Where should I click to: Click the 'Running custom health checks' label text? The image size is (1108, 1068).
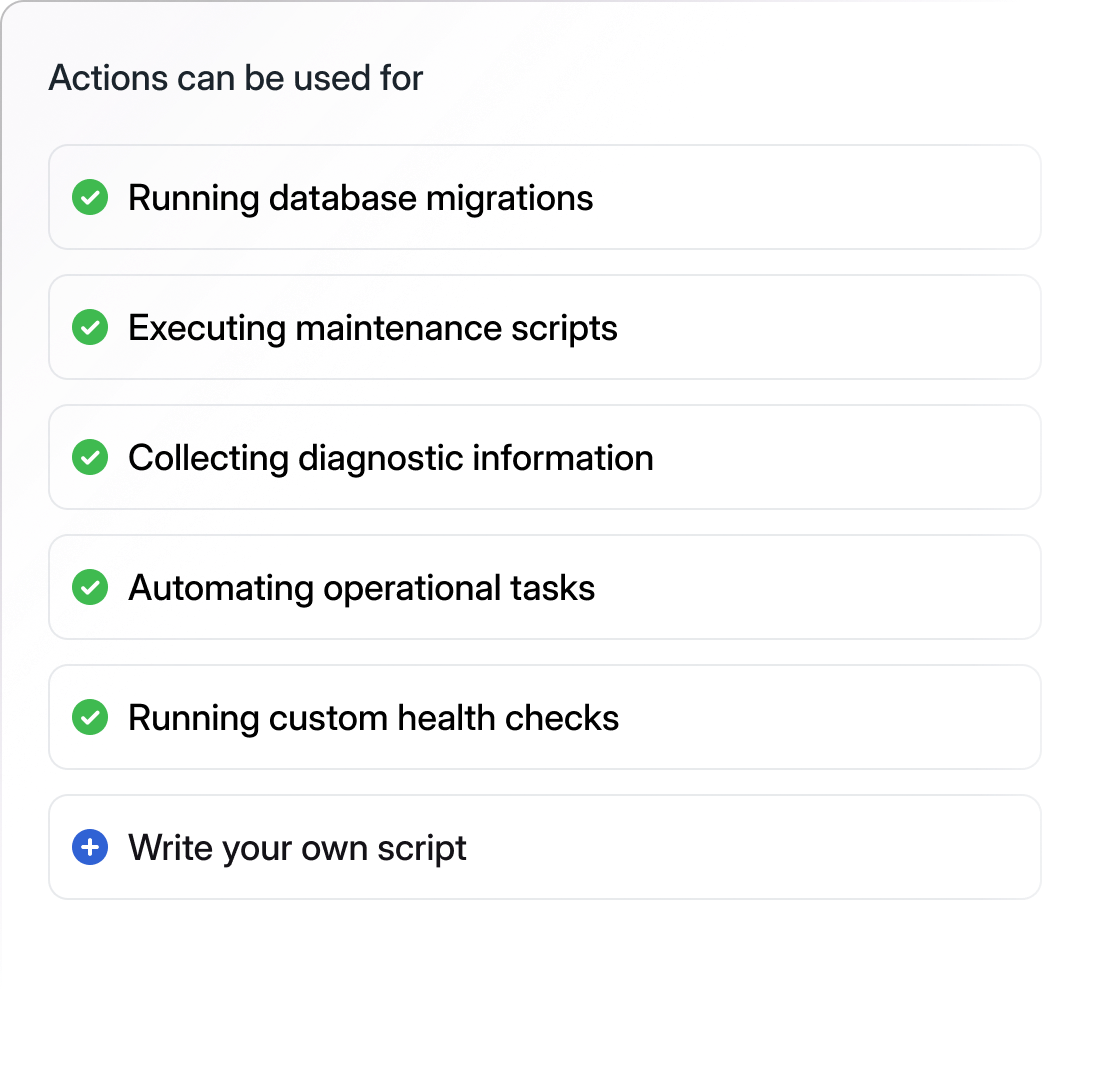(x=373, y=718)
